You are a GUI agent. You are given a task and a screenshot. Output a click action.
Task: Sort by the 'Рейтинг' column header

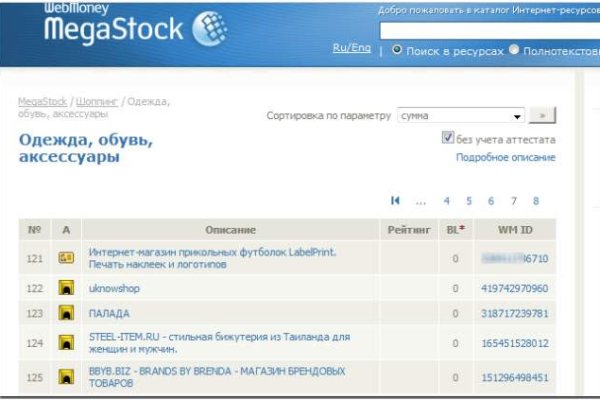pos(407,230)
